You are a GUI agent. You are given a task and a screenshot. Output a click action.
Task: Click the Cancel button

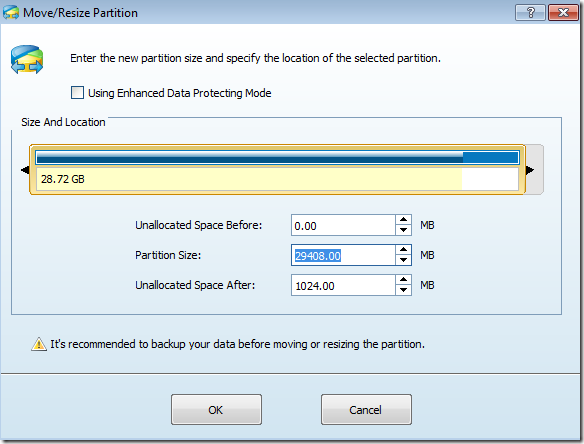366,410
